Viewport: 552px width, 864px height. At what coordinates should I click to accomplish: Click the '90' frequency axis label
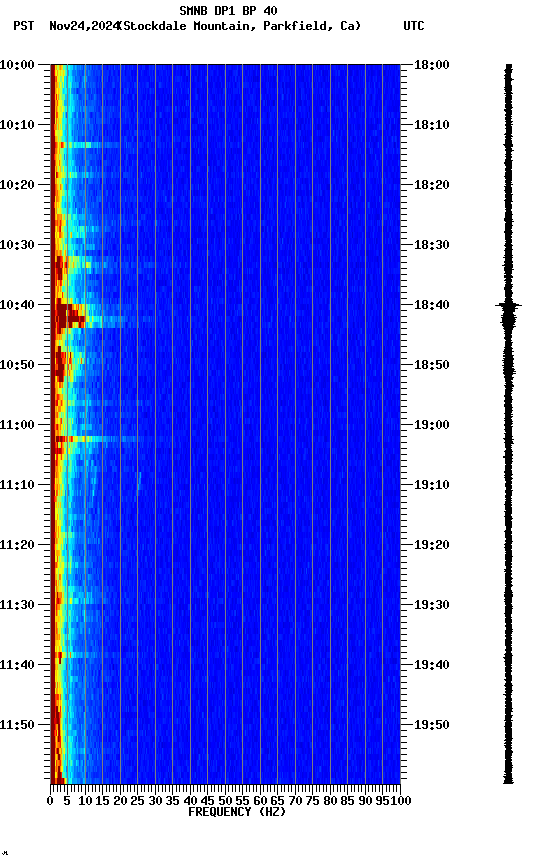click(x=365, y=802)
